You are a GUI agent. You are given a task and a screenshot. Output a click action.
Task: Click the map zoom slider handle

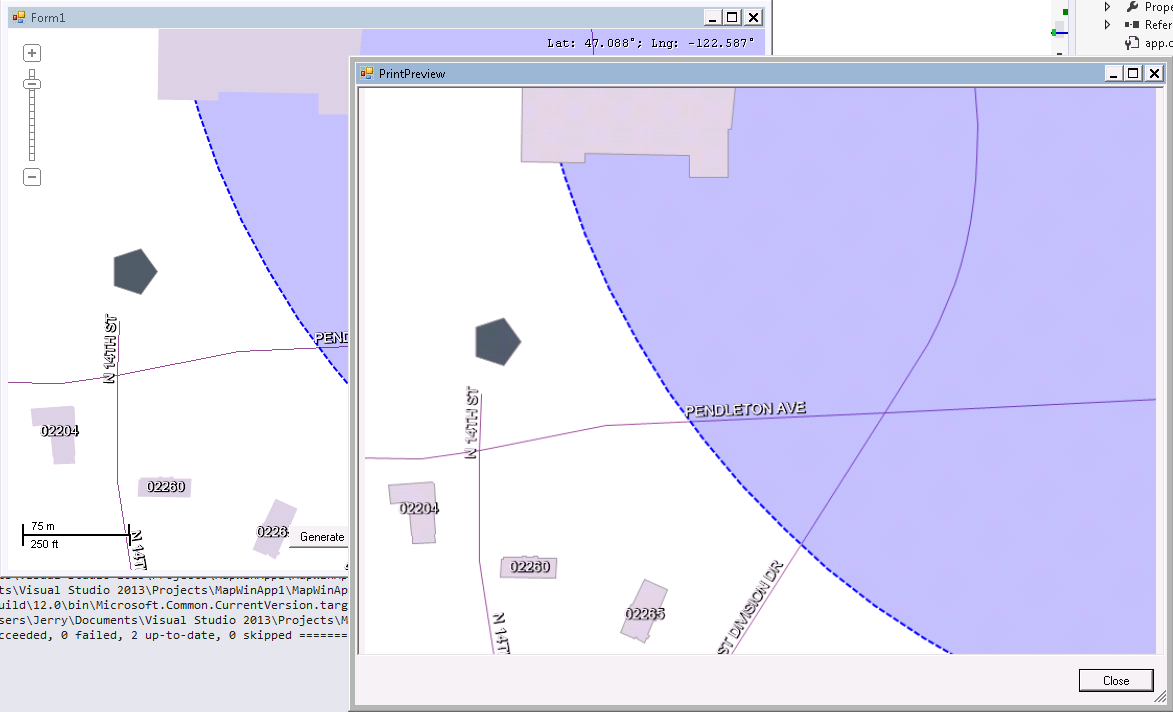32,85
